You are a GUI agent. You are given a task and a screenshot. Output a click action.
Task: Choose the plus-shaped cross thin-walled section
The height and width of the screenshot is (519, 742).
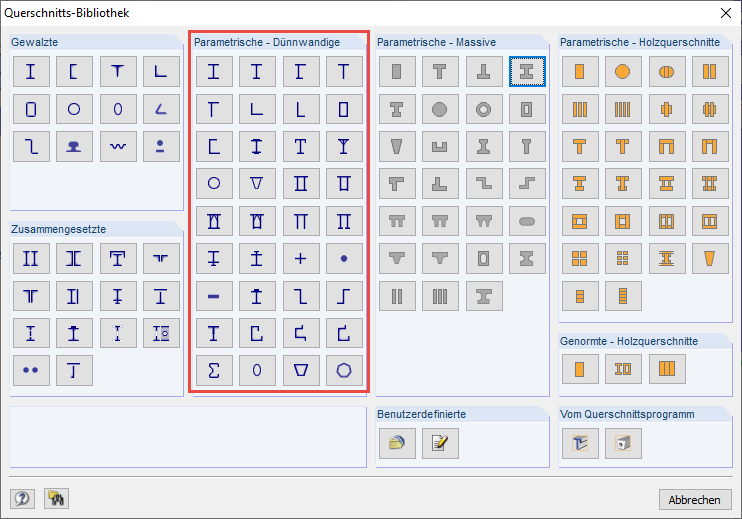[x=300, y=258]
